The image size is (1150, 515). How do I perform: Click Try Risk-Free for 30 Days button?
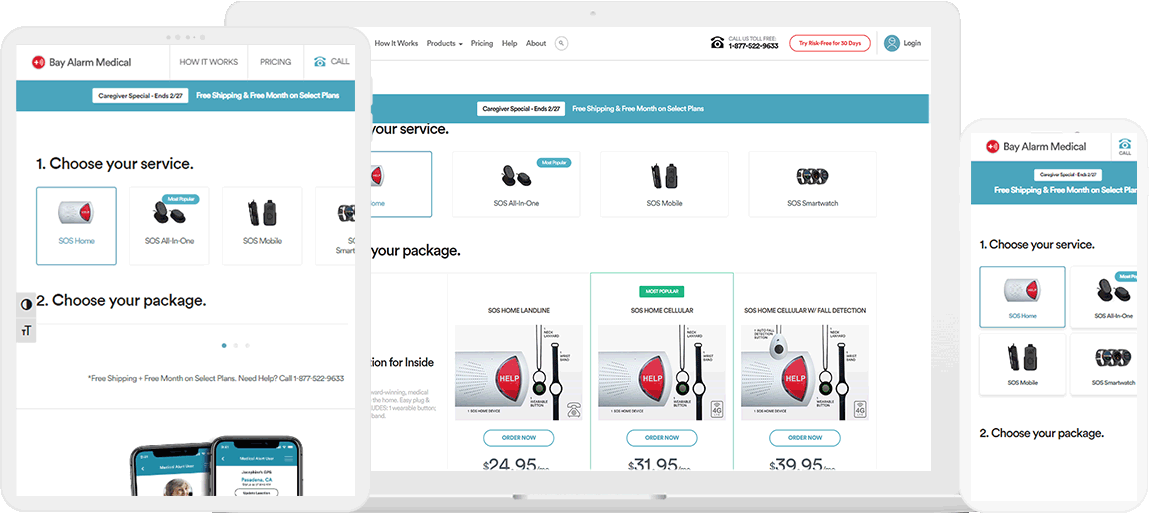[829, 43]
